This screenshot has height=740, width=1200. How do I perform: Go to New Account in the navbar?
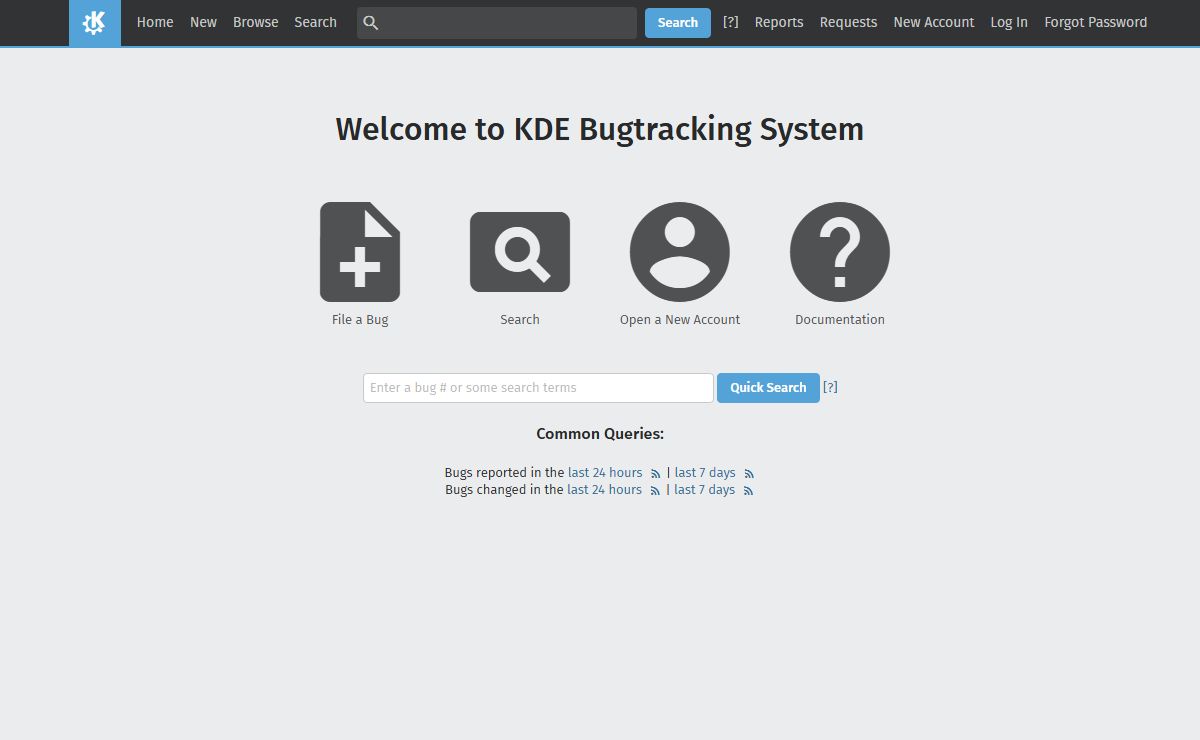coord(934,22)
